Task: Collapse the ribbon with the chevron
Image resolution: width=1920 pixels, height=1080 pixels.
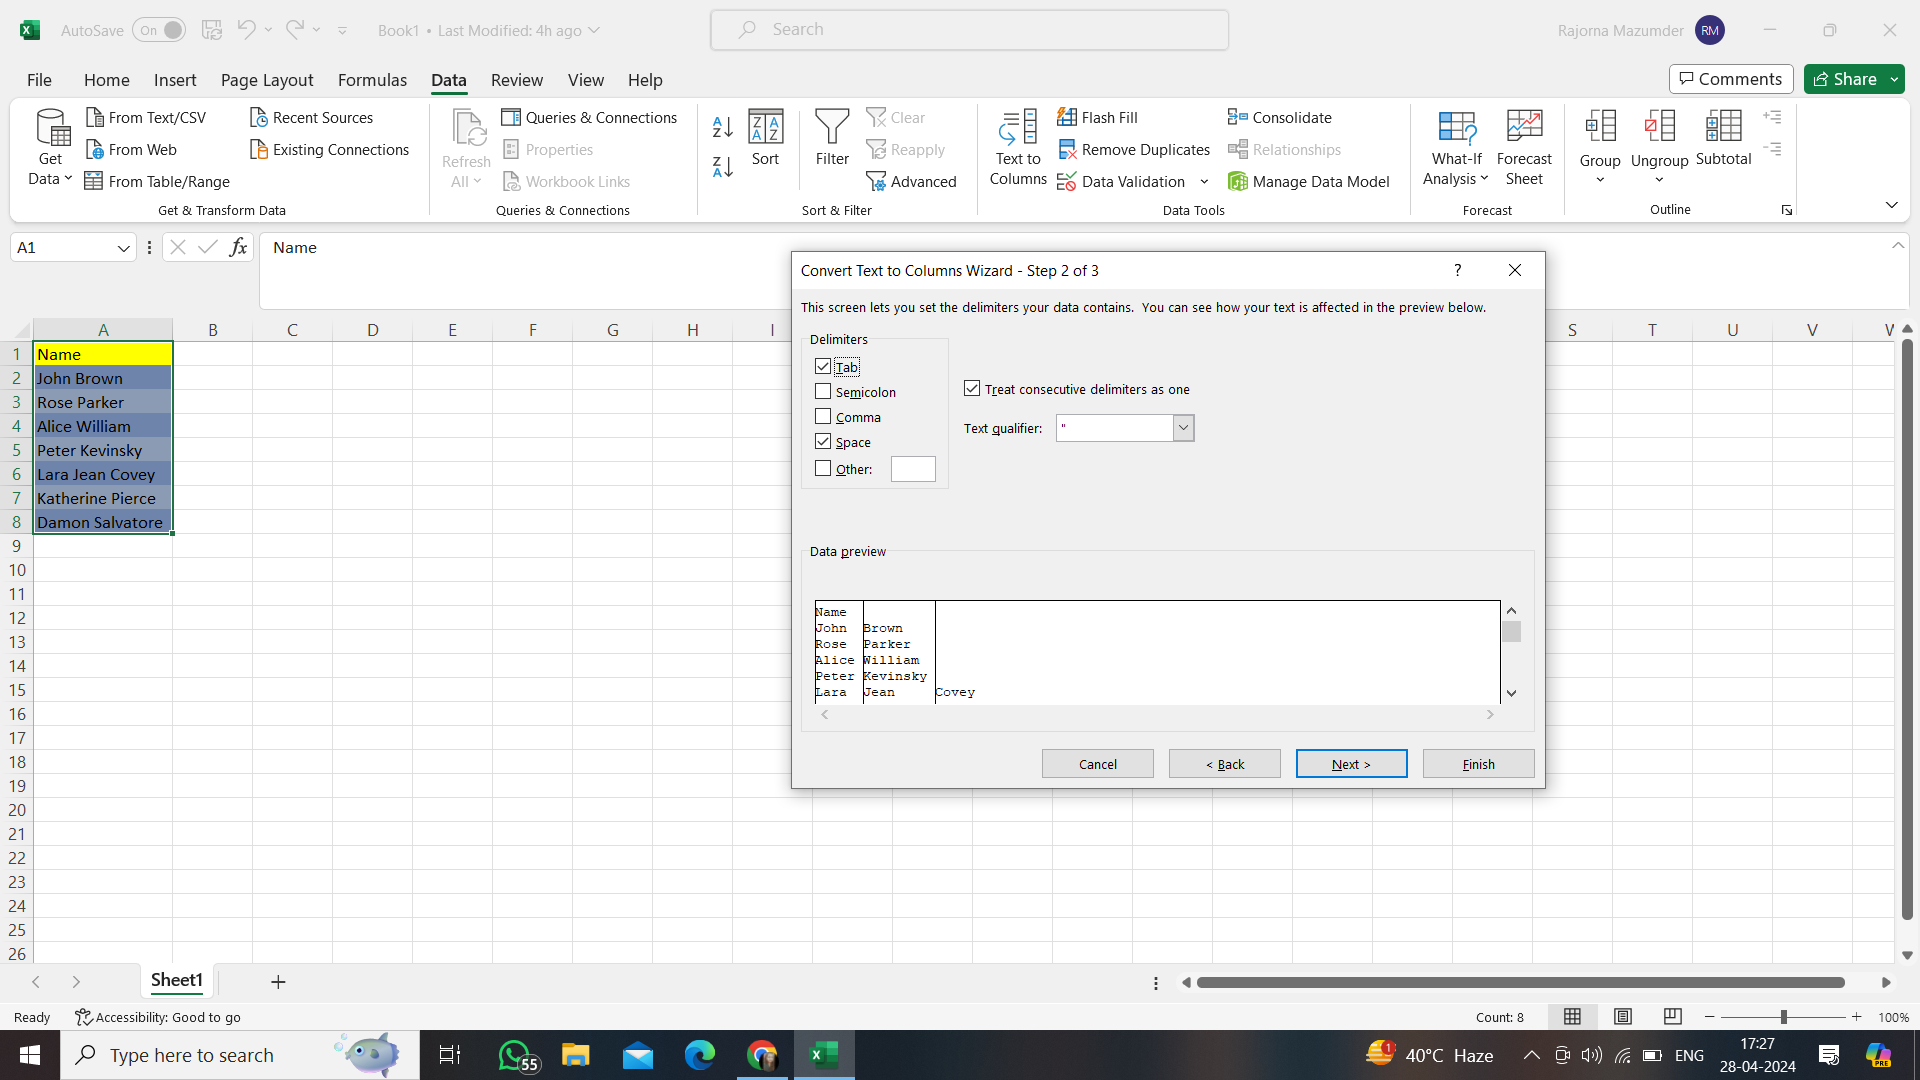Action: 1891,205
